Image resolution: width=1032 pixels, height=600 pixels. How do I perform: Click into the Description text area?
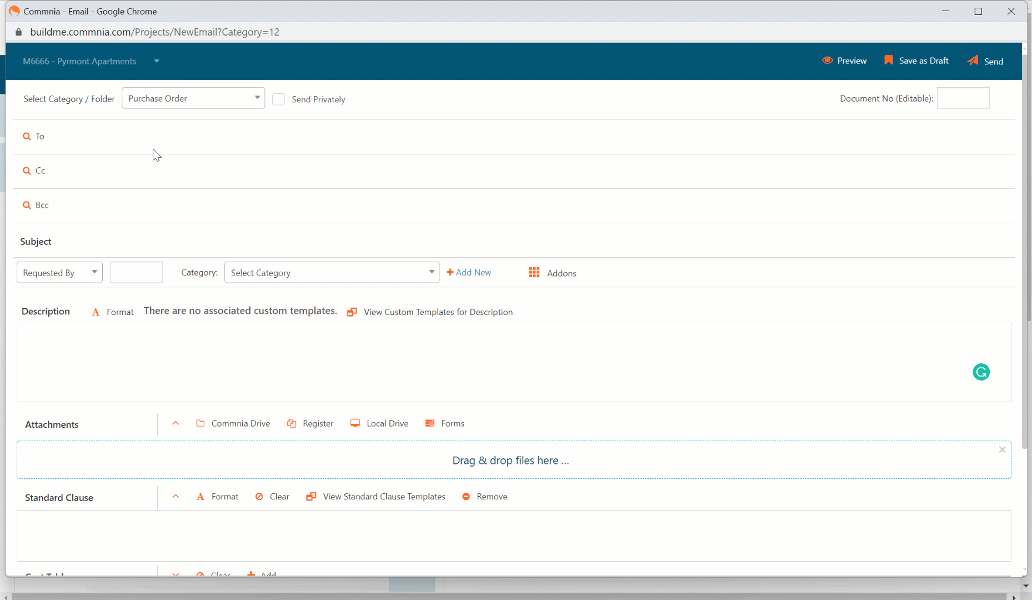pyautogui.click(x=513, y=361)
